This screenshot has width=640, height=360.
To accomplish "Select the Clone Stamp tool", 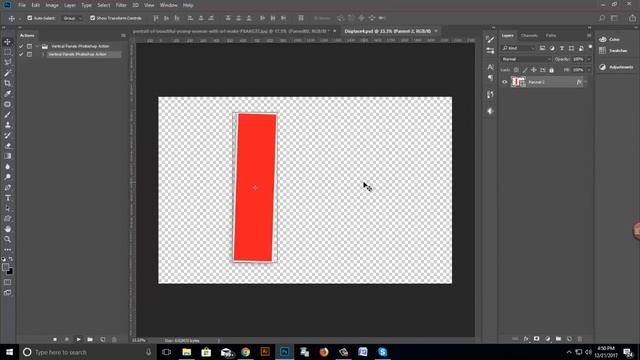I will coord(7,125).
